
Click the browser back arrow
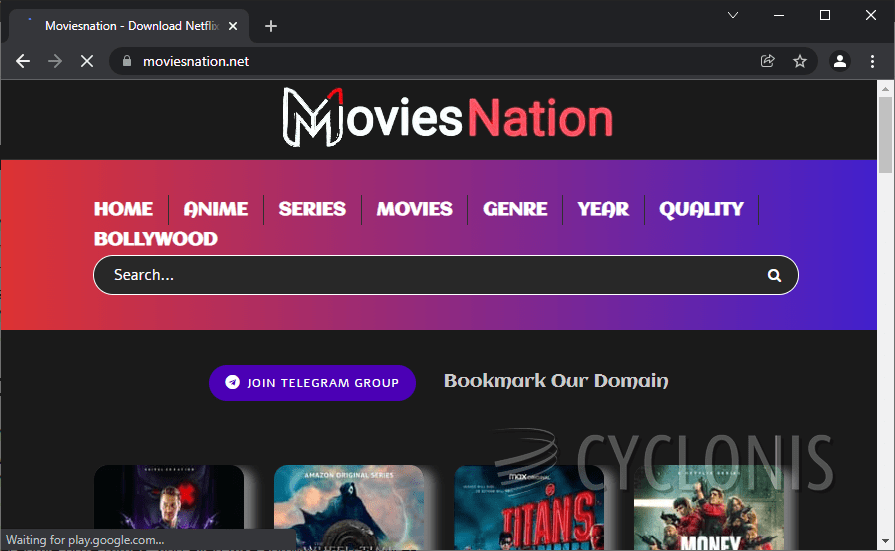click(23, 61)
